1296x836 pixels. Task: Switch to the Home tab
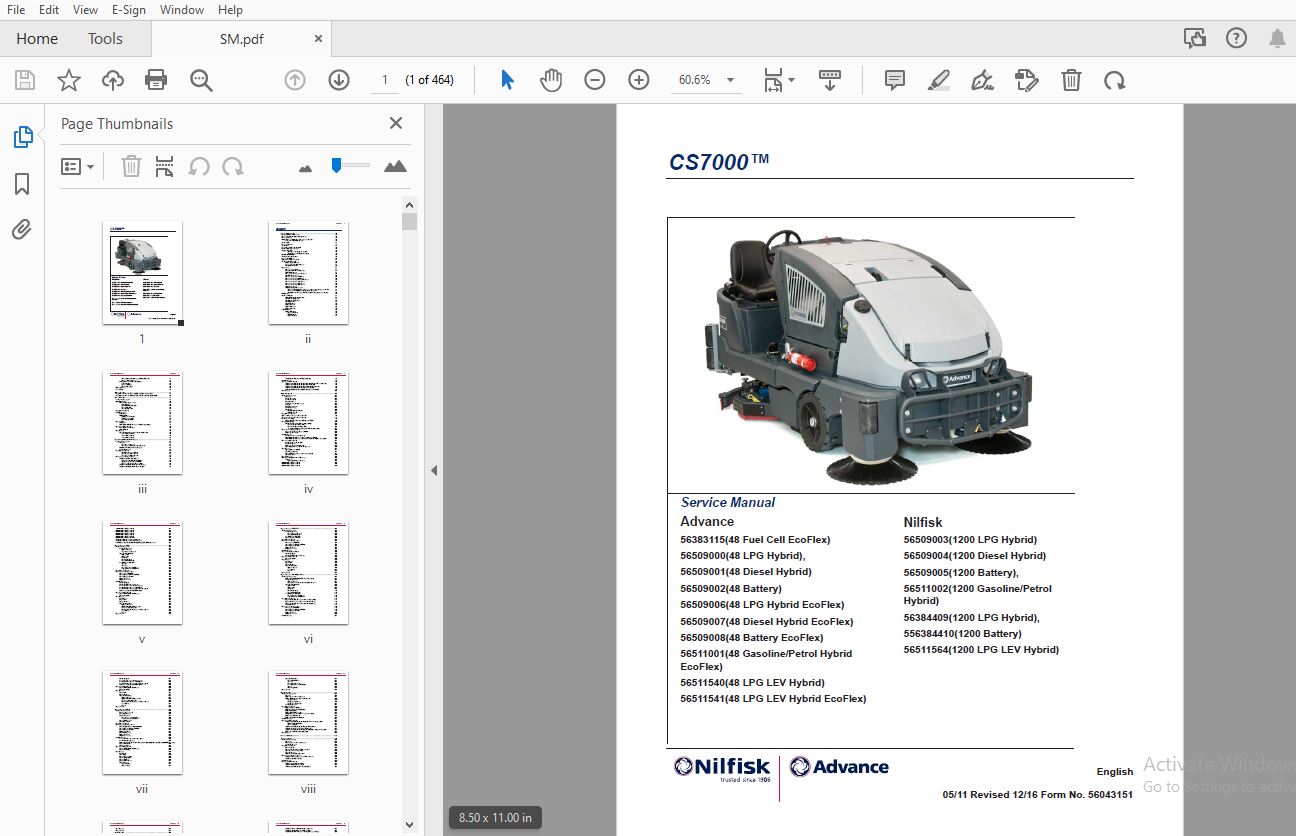[37, 38]
